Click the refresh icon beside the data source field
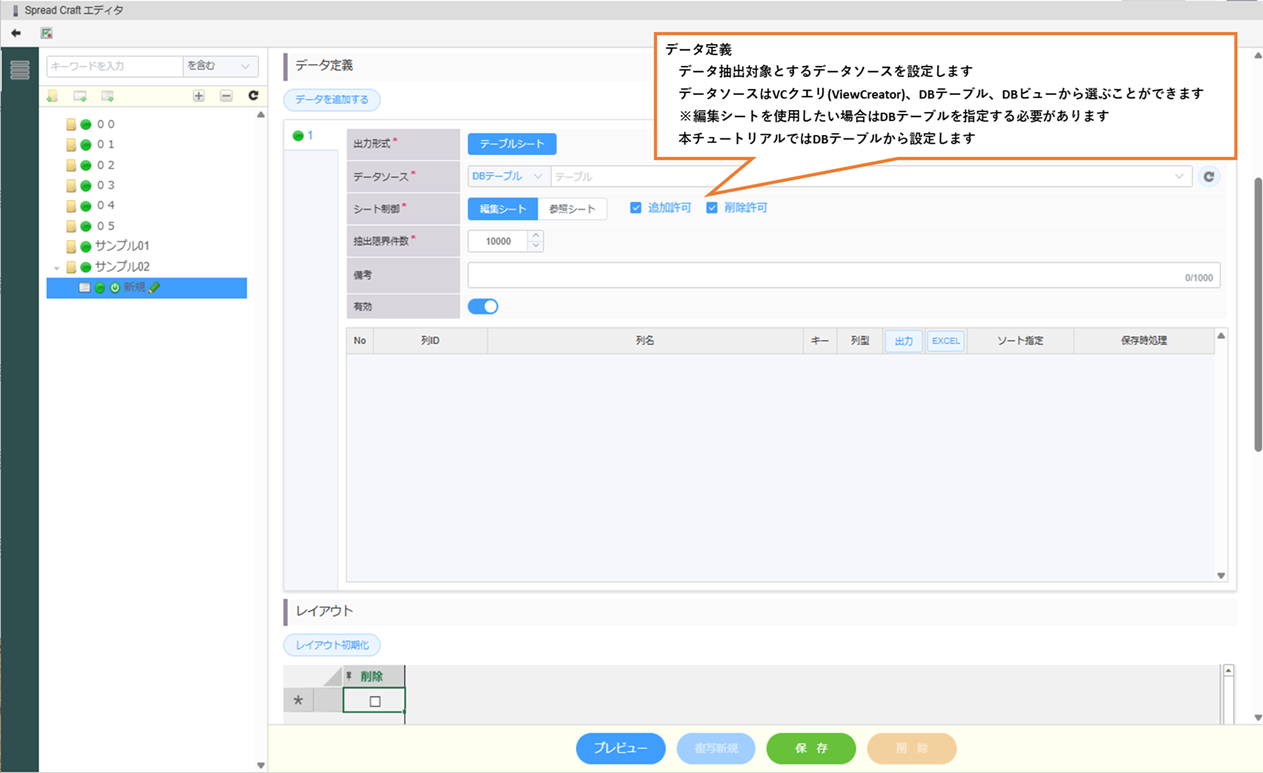Screen dimensions: 1263x773 pyautogui.click(x=1209, y=177)
